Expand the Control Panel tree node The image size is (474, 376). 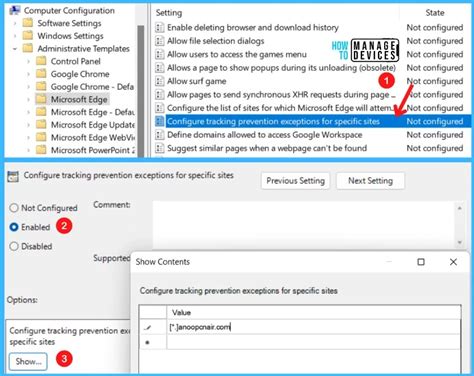pos(28,61)
